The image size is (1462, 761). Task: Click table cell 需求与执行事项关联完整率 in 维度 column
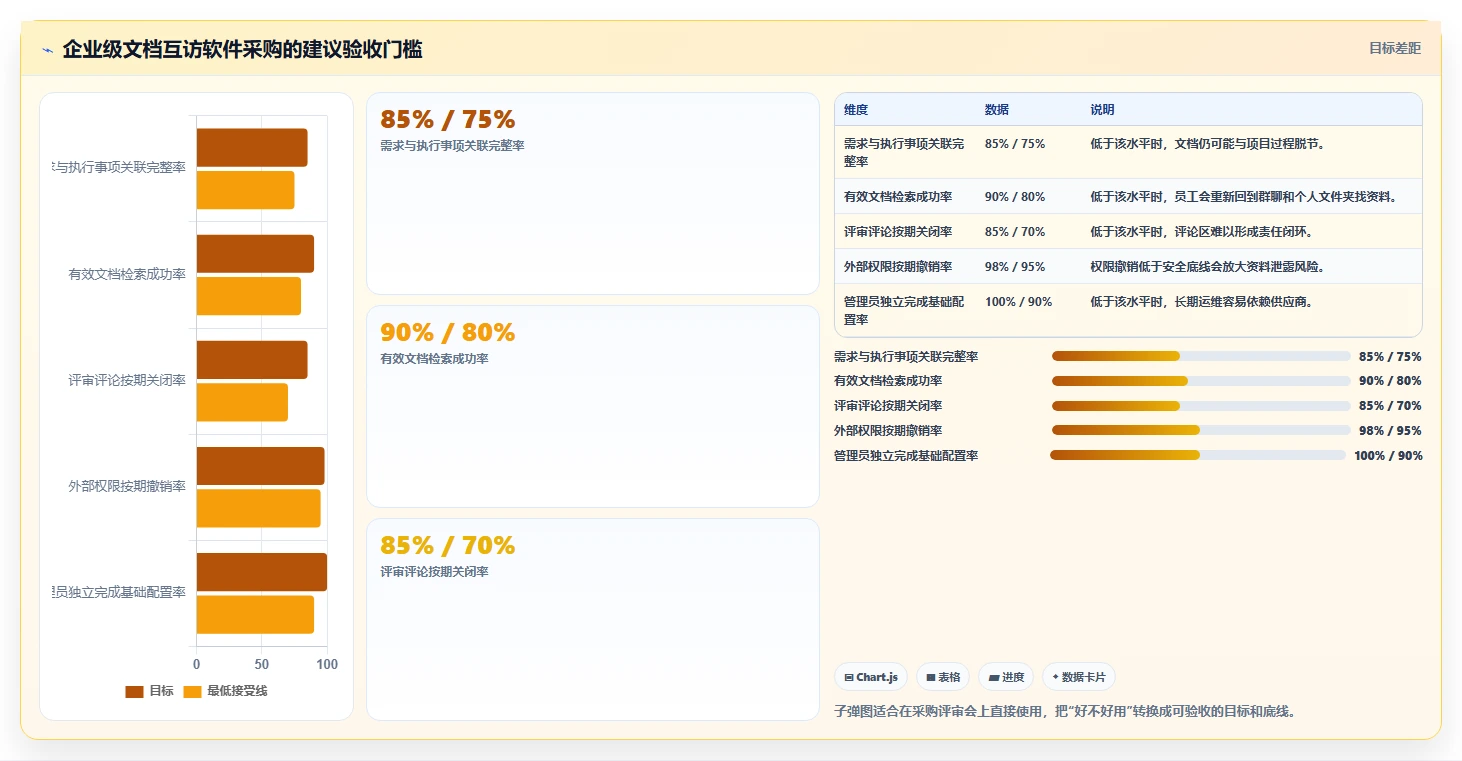click(x=904, y=152)
